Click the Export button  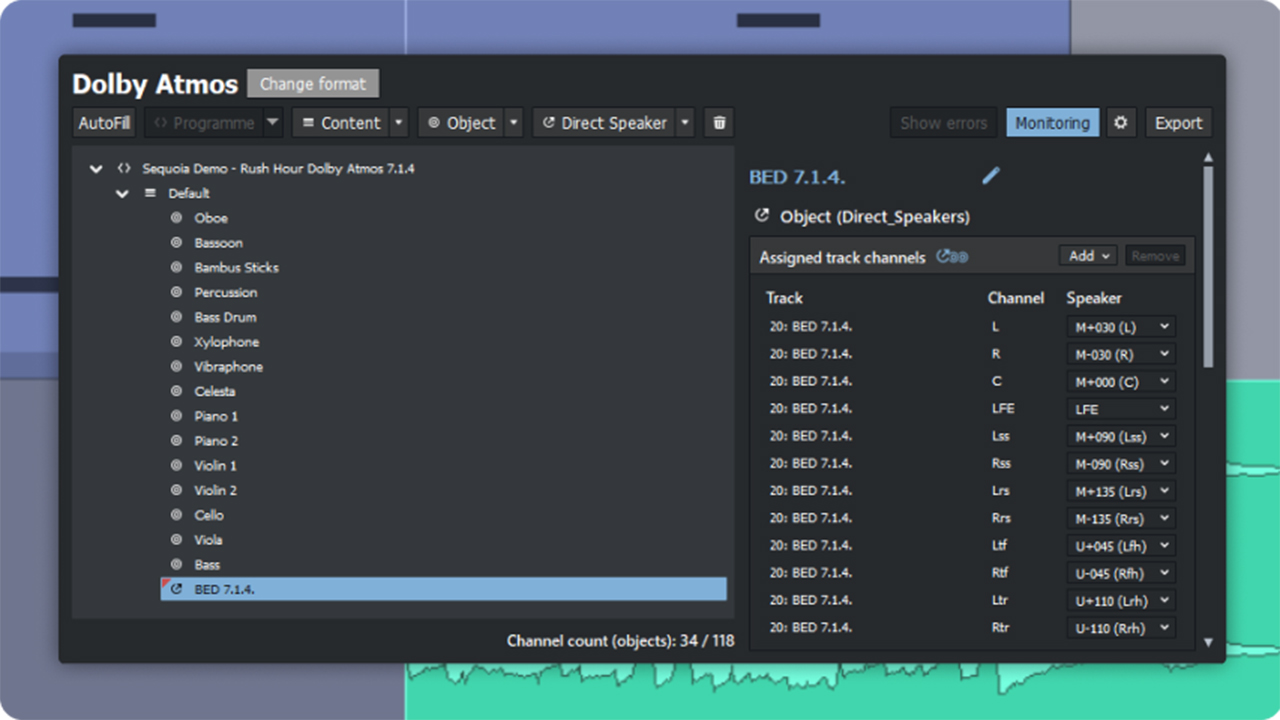click(x=1179, y=123)
